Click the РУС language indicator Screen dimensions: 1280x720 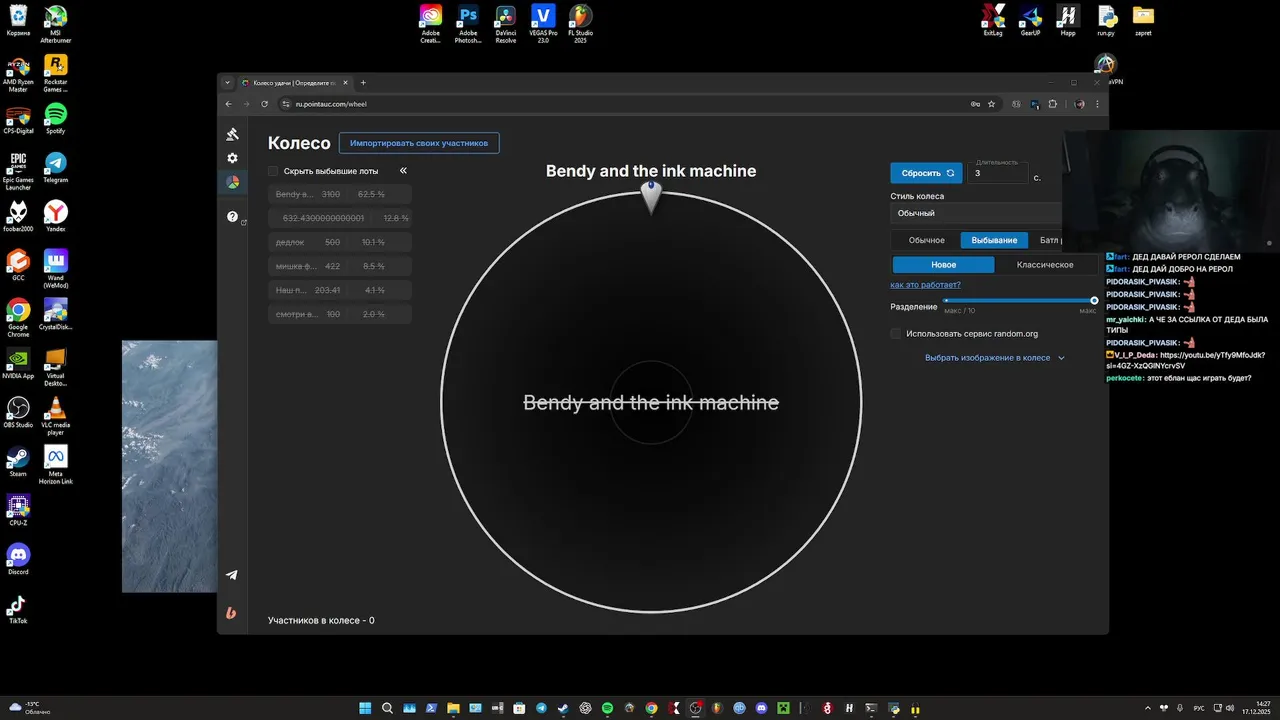point(1199,708)
